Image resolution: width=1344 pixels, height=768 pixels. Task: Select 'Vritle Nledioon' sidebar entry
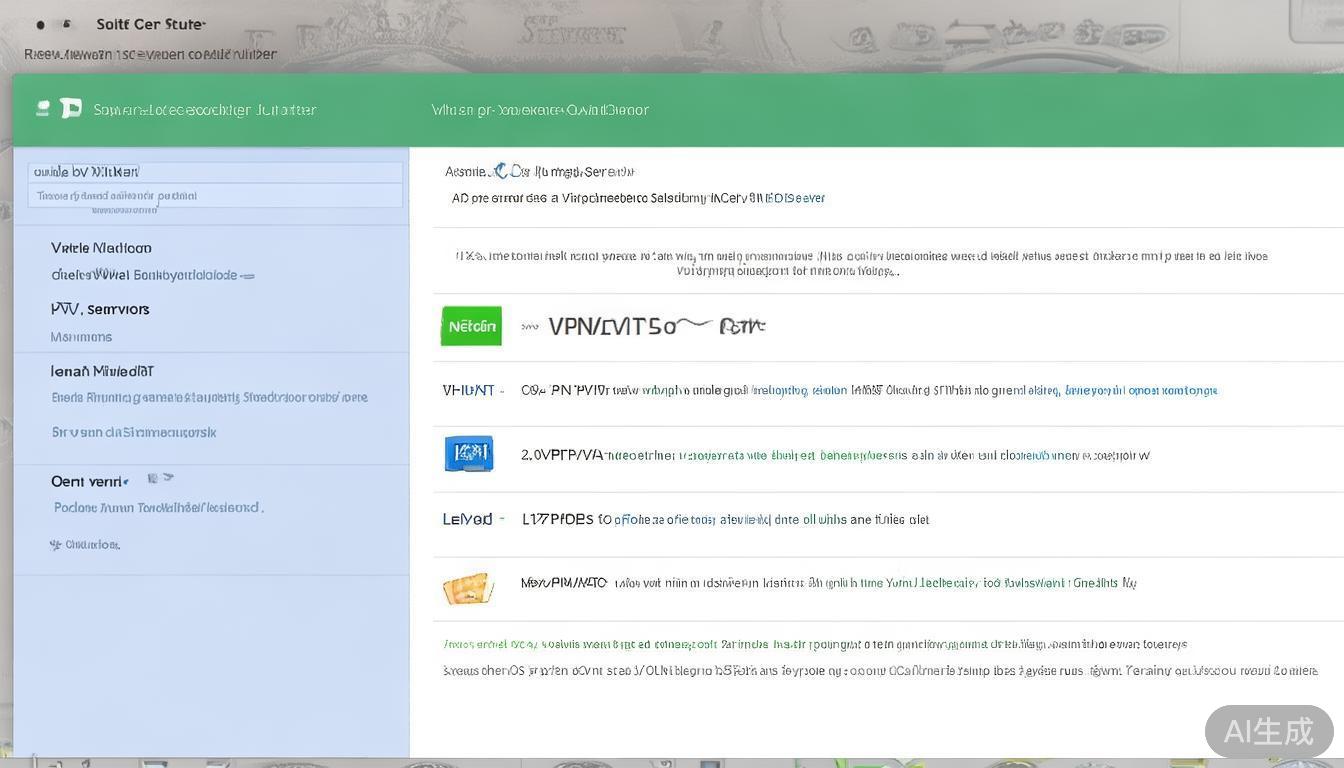[x=101, y=248]
